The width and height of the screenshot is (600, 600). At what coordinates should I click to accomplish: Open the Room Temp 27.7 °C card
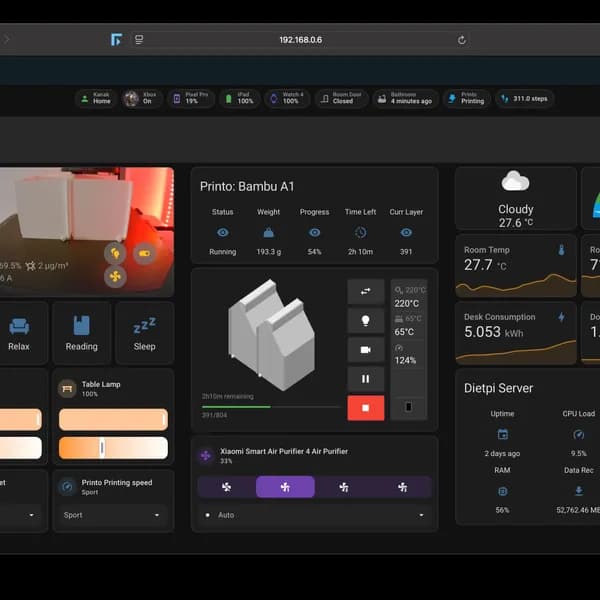point(516,266)
